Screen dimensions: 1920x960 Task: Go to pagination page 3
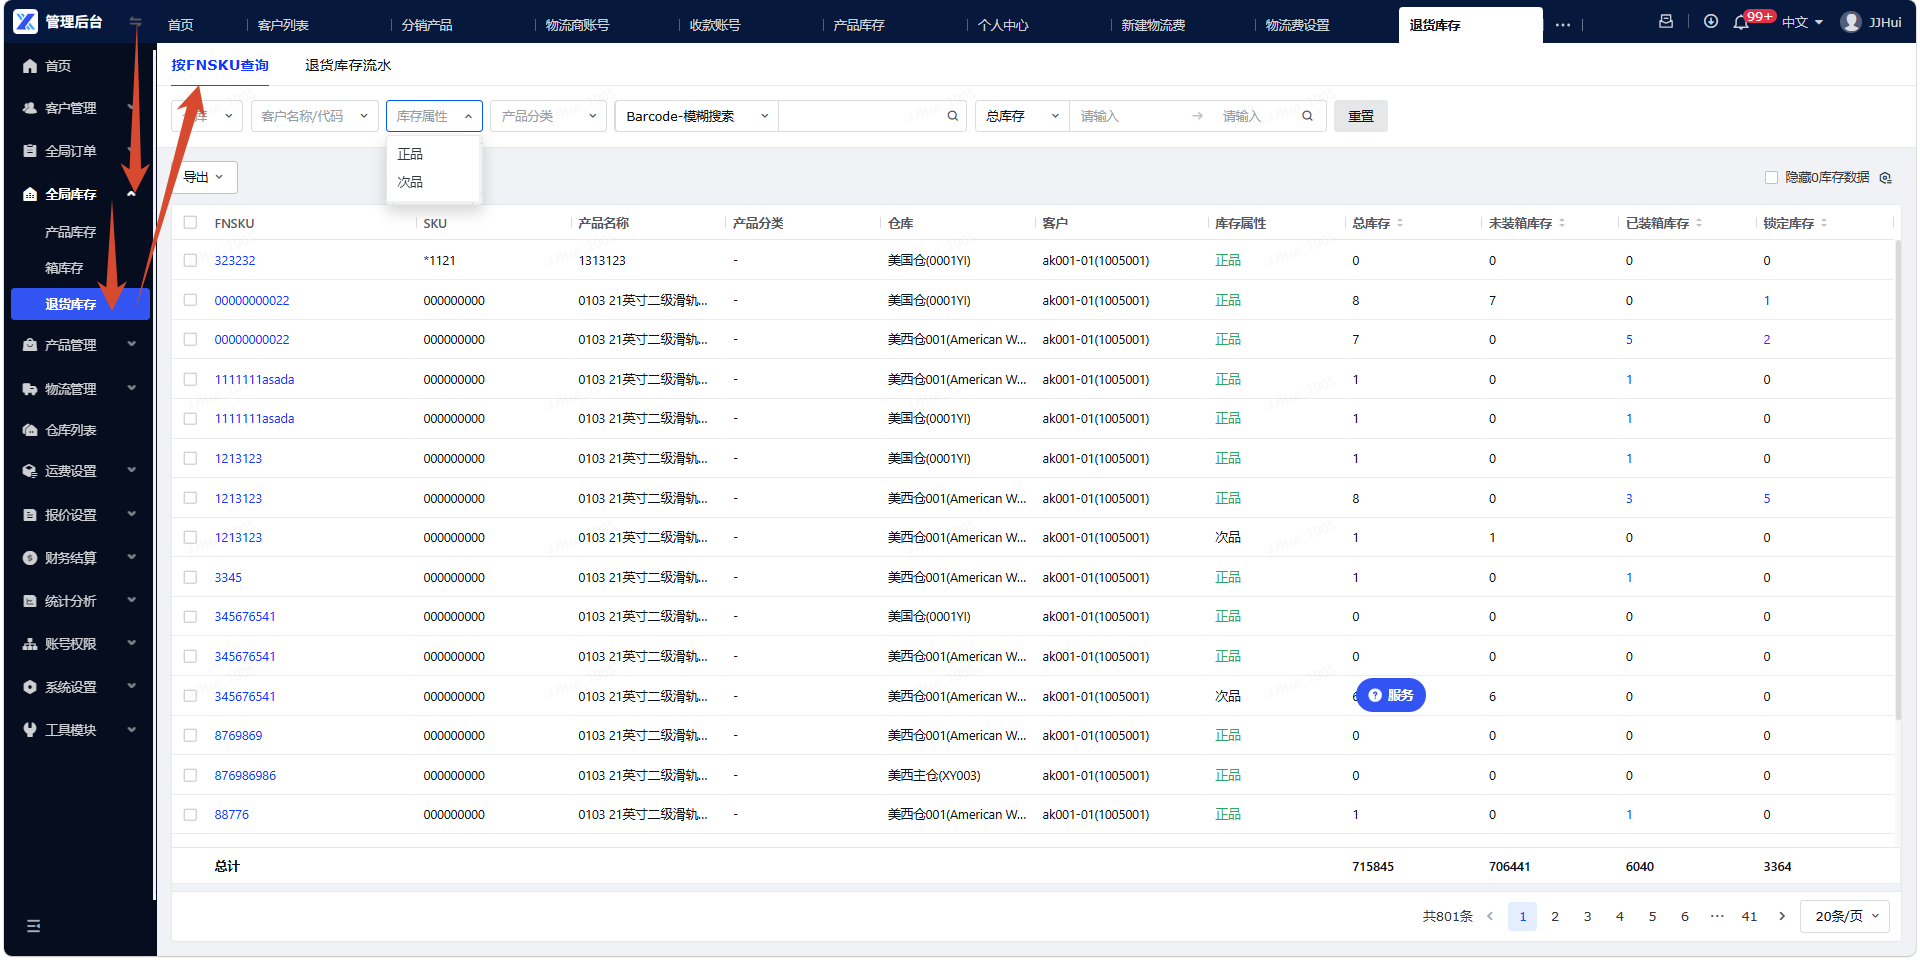pos(1587,916)
